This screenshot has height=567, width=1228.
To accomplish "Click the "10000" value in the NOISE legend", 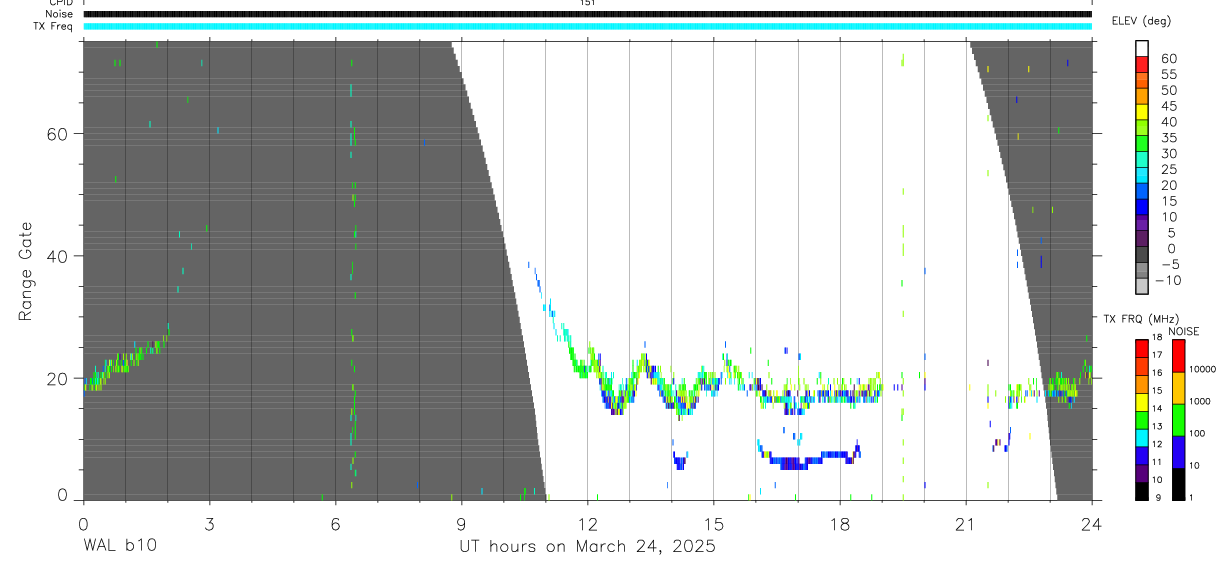I will 1202,369.
